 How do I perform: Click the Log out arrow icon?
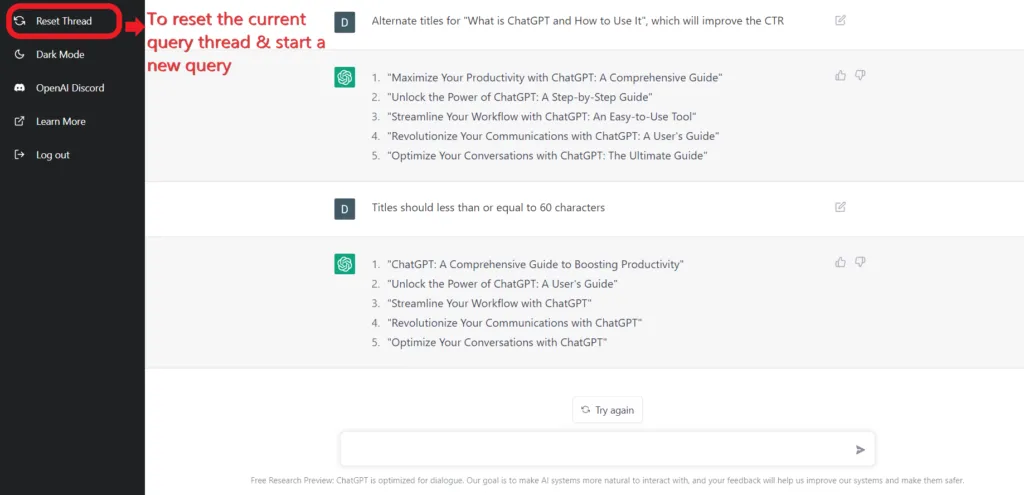pyautogui.click(x=20, y=155)
